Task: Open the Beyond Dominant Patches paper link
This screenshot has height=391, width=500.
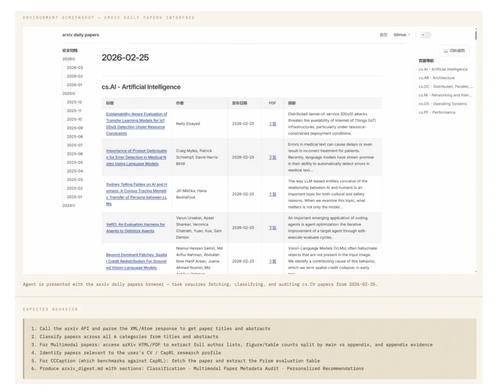Action: 136,261
